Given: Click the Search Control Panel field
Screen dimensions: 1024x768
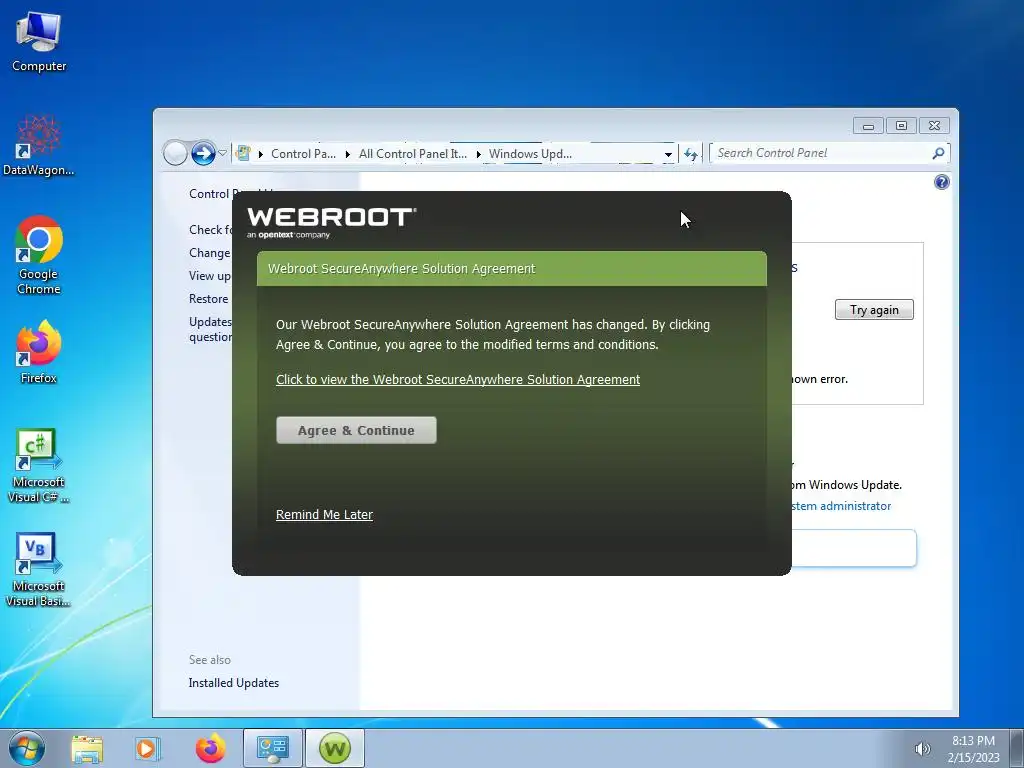Looking at the screenshot, I should (x=829, y=153).
